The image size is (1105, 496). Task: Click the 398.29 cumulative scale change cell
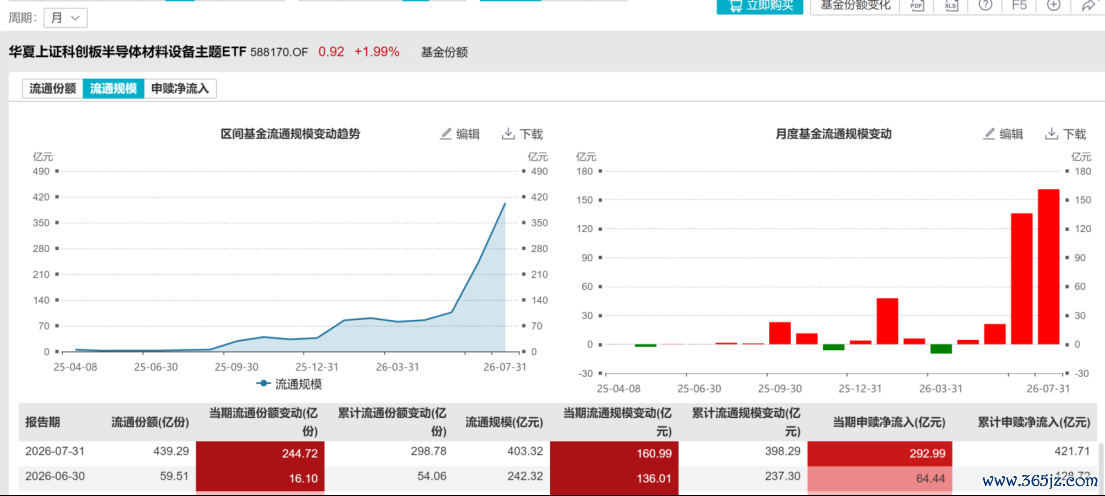tap(782, 454)
